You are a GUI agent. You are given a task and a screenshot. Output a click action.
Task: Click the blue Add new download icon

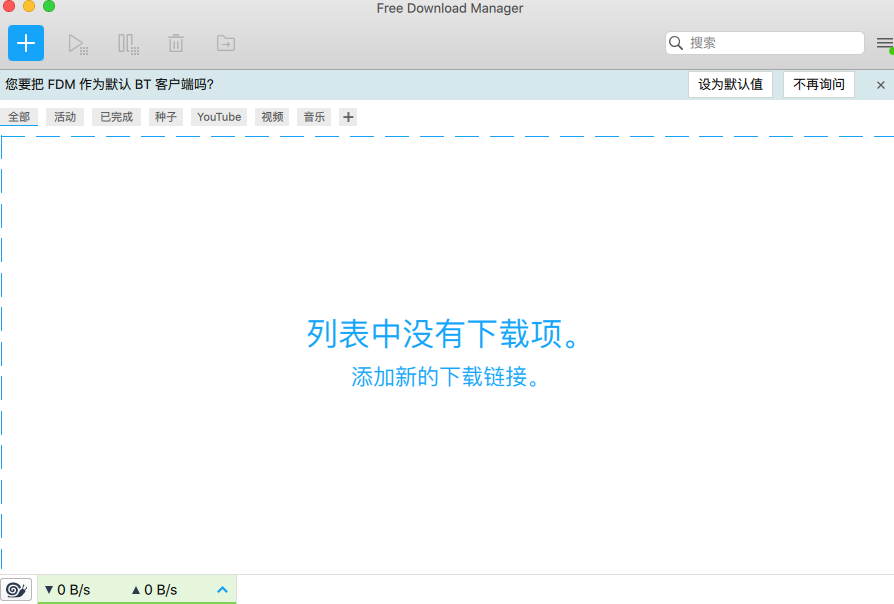(x=25, y=43)
